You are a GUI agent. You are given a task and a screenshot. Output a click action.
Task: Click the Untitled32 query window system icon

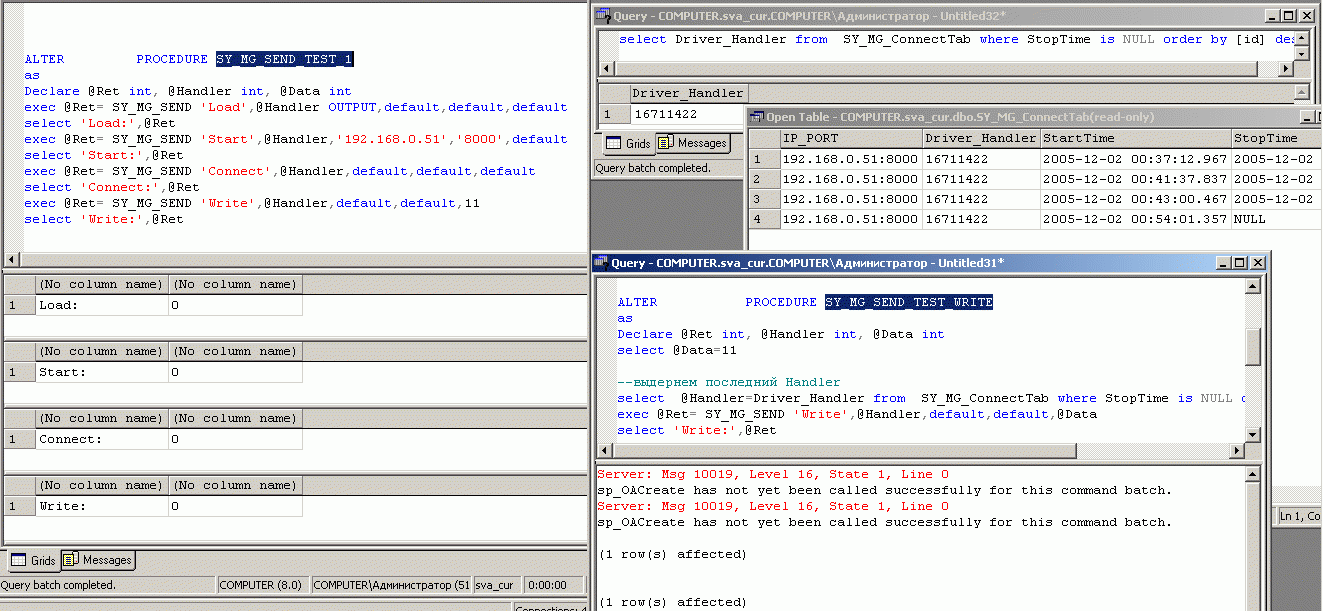[603, 15]
